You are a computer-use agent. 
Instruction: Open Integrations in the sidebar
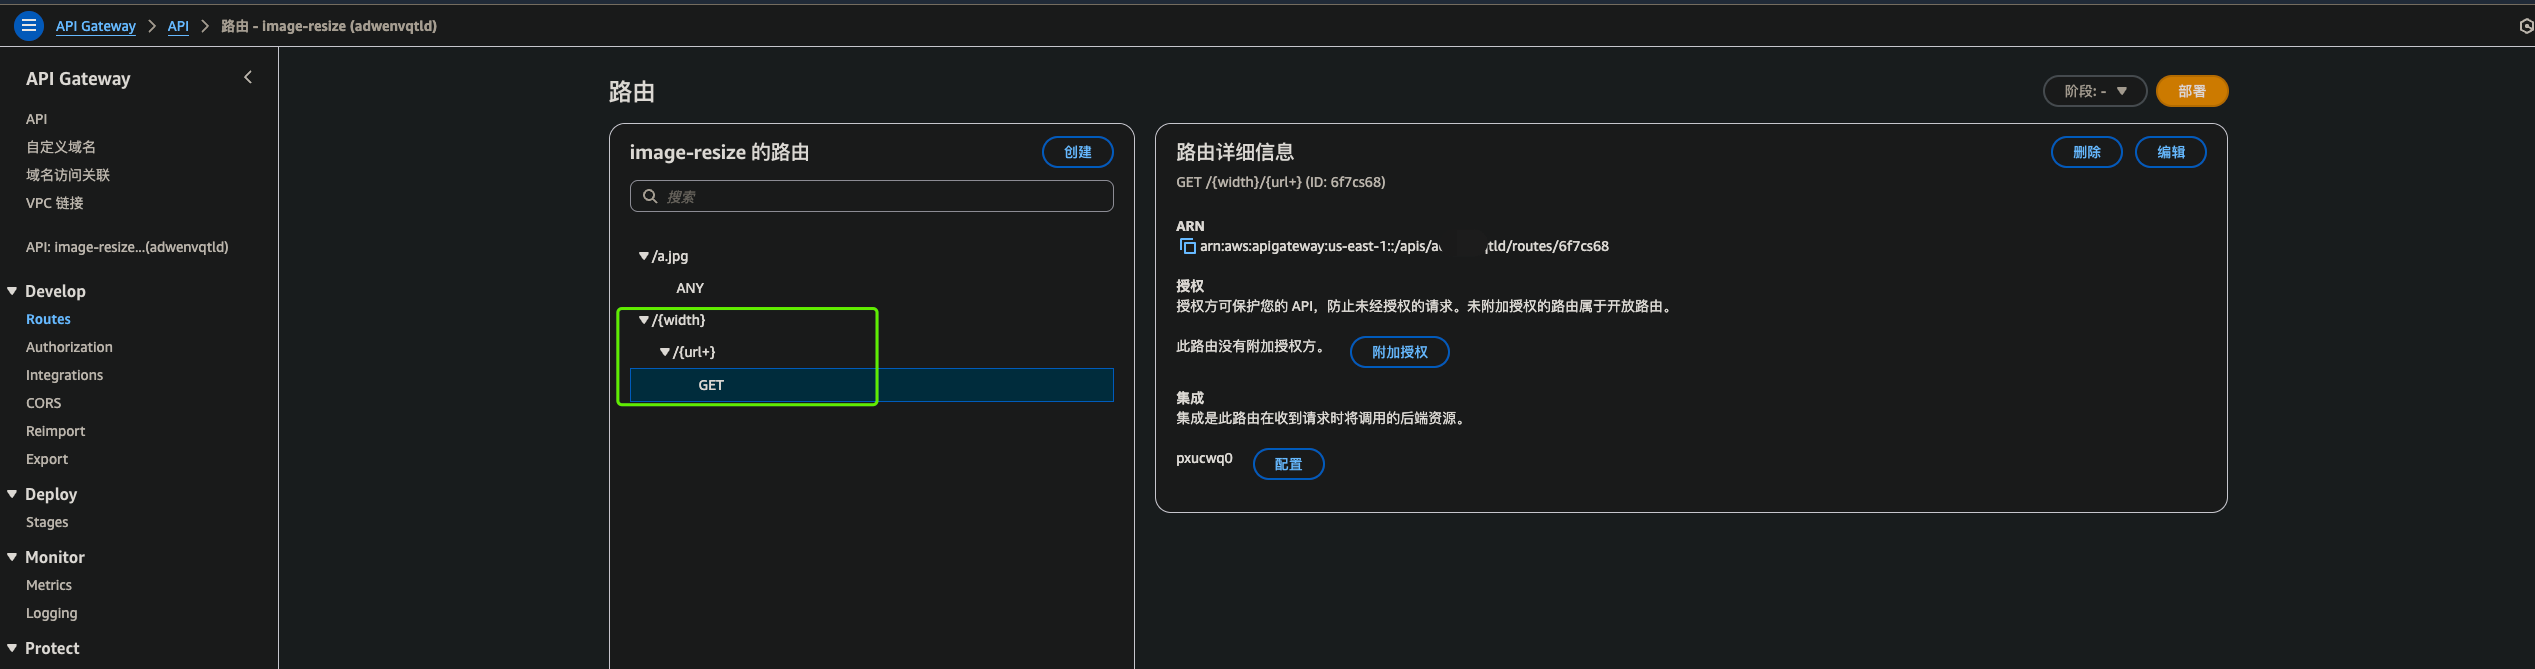point(64,375)
